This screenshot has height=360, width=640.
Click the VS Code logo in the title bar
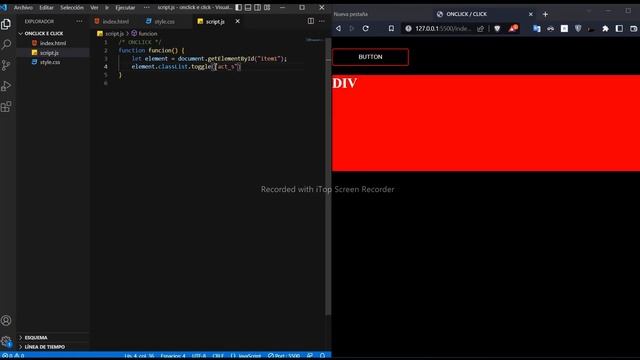click(4, 7)
